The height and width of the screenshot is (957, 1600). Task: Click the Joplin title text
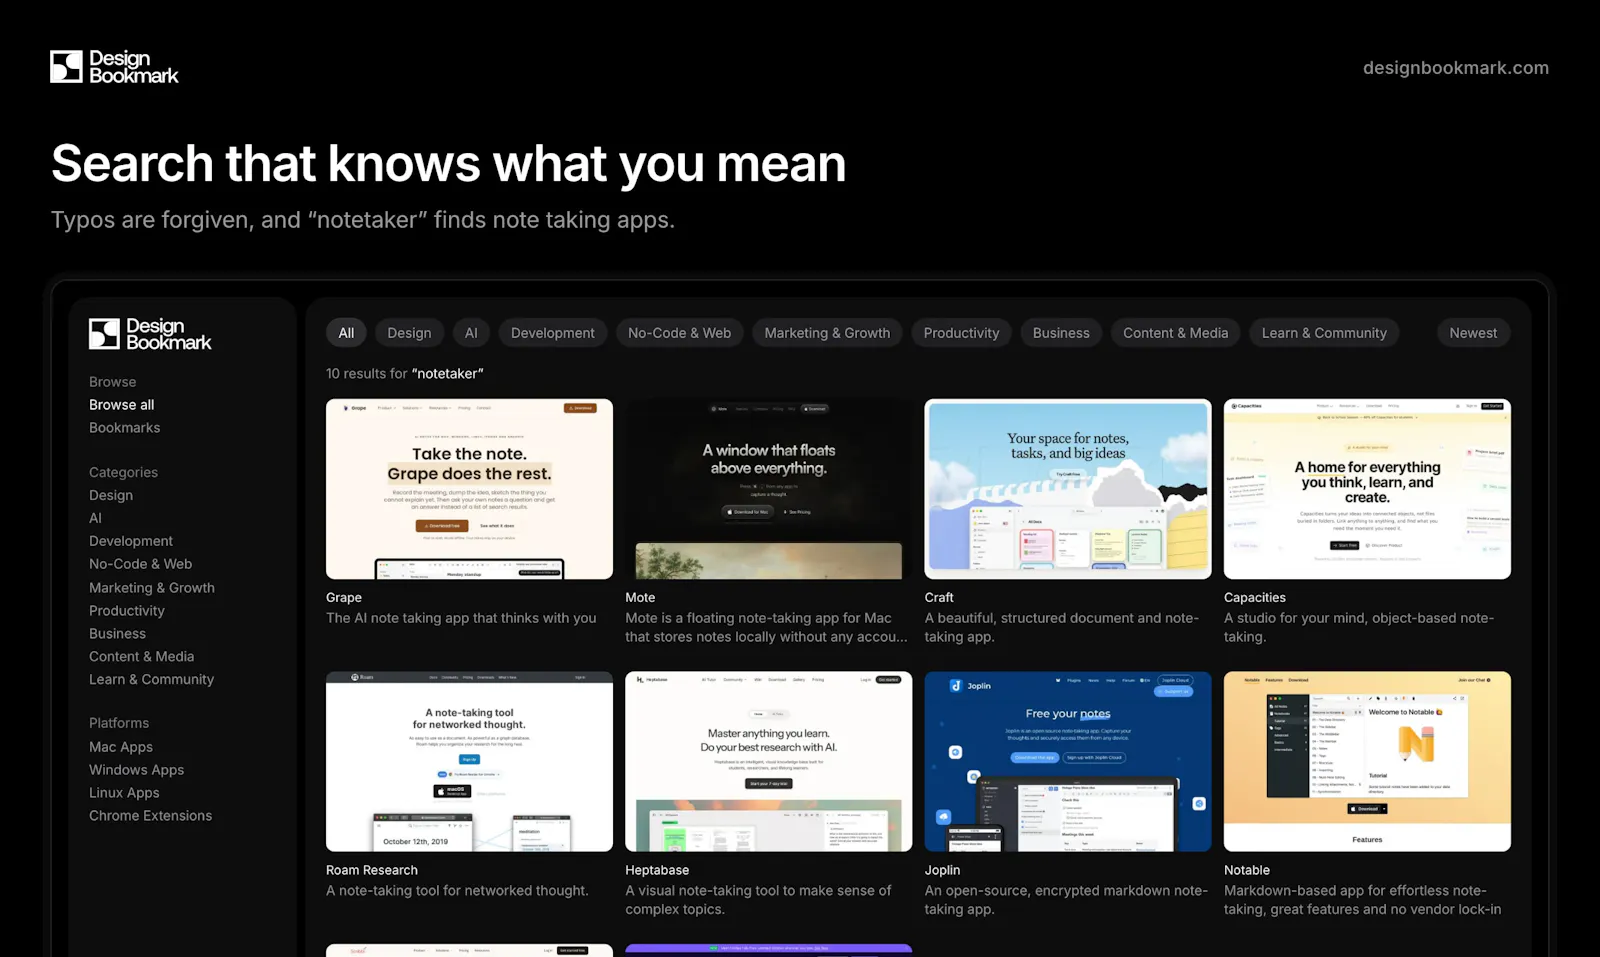click(x=942, y=871)
